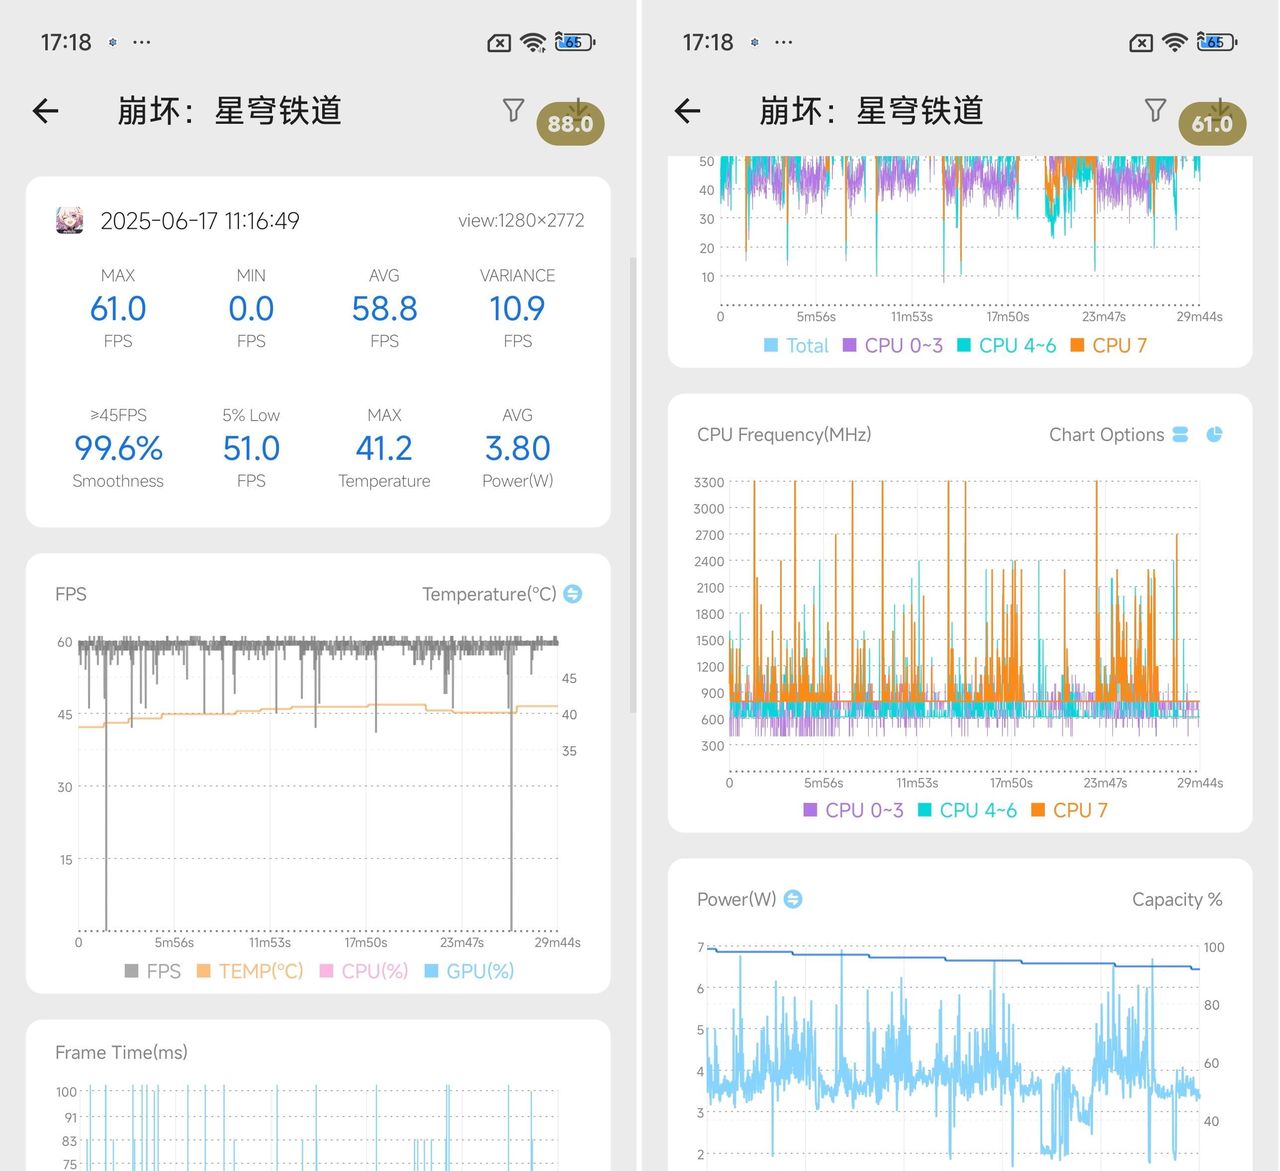
Task: Hide the CPU 7 frequency series
Action: 1080,810
